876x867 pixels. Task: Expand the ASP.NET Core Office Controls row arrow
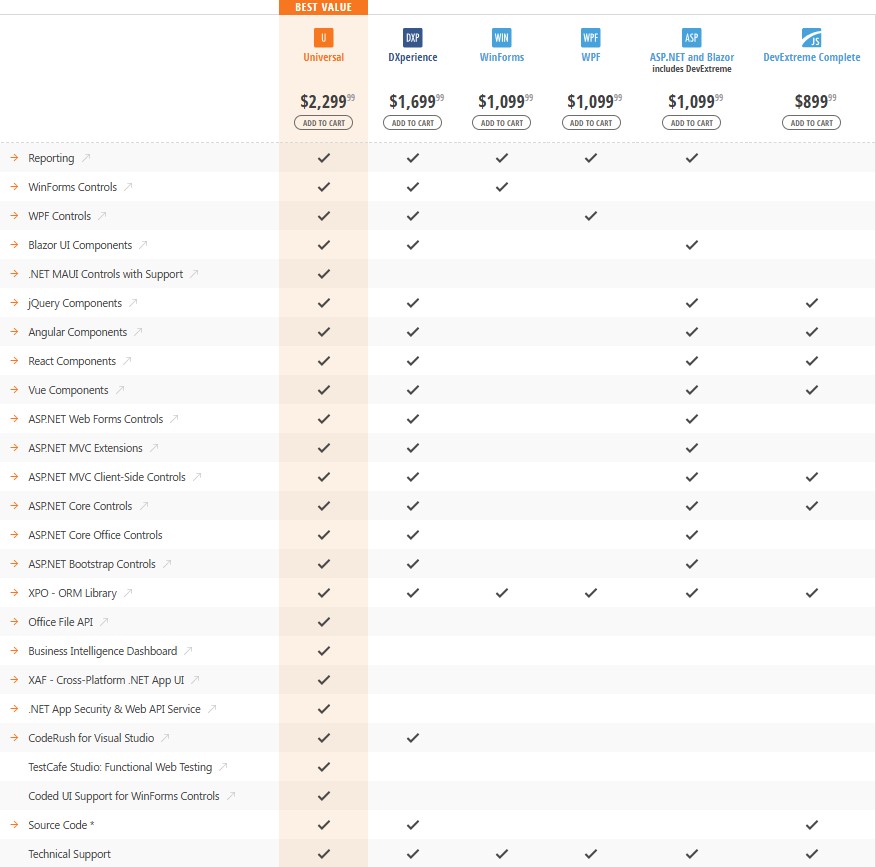pyautogui.click(x=15, y=535)
